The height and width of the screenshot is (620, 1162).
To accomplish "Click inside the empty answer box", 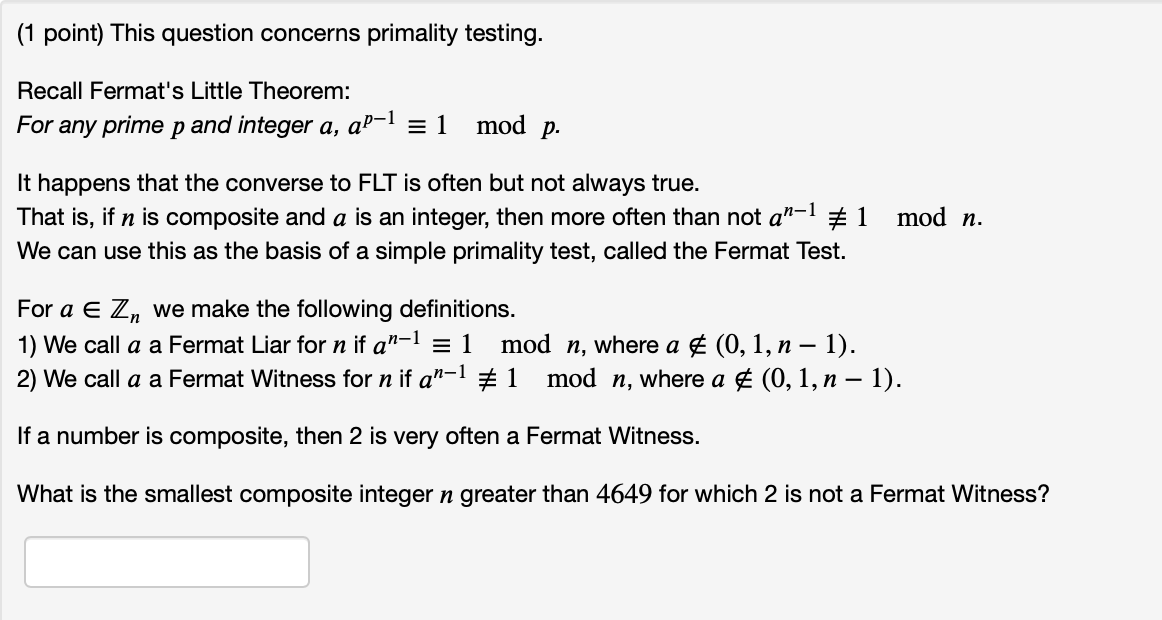I will pyautogui.click(x=165, y=562).
